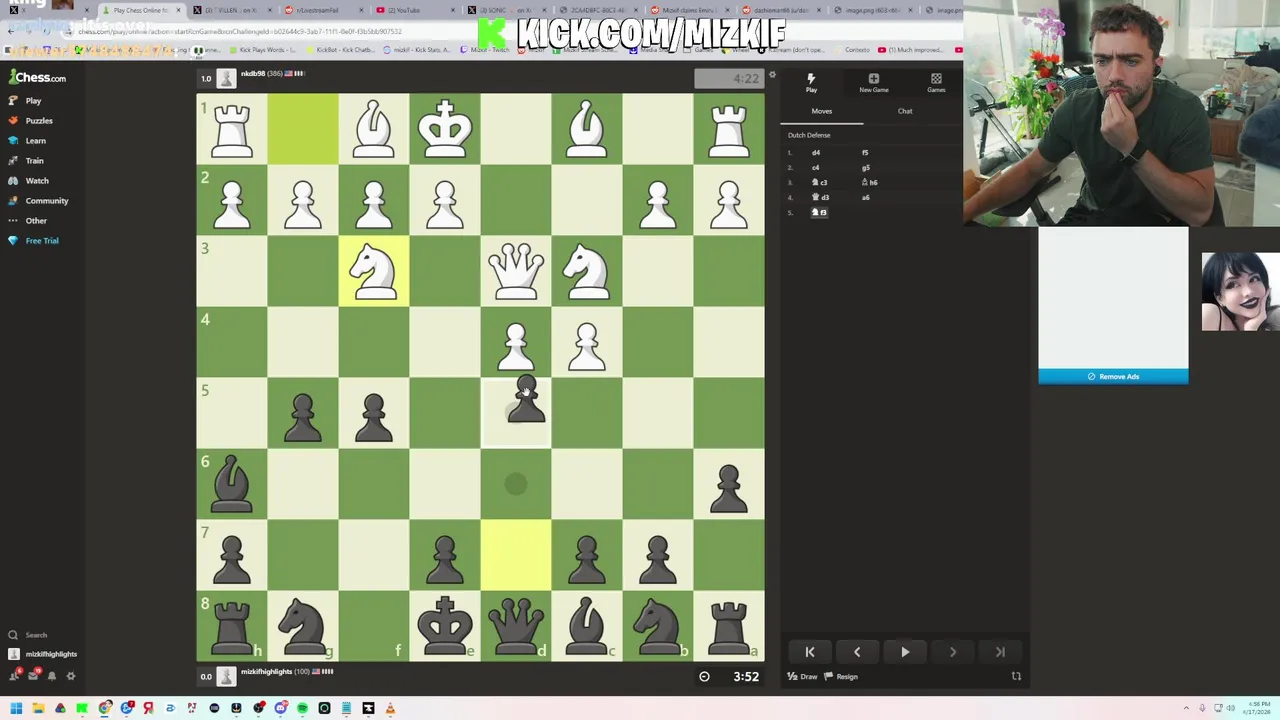The width and height of the screenshot is (1280, 720).
Task: Open File Explorer from the taskbar
Action: (x=38, y=709)
